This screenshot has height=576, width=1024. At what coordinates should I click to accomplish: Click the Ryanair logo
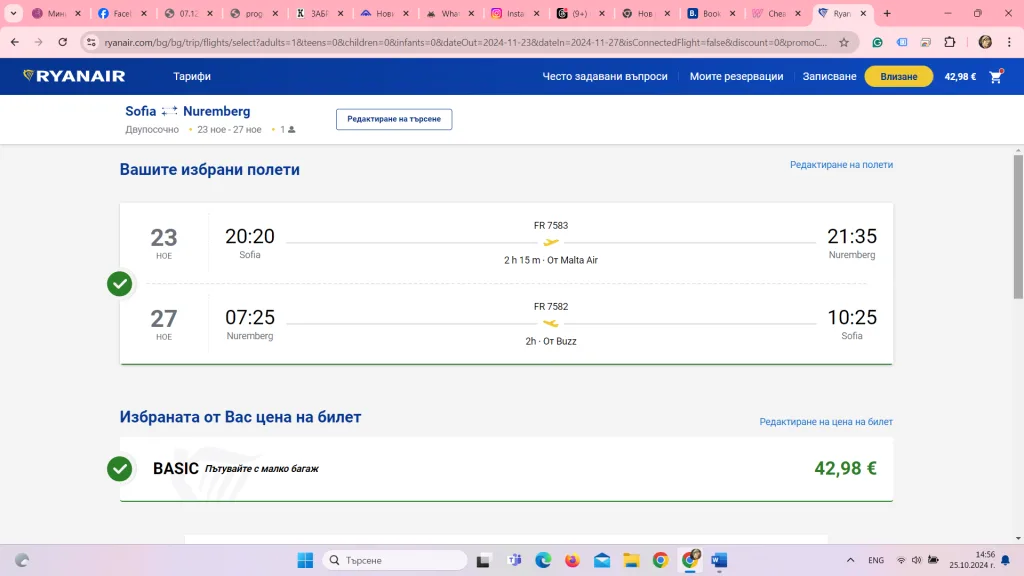[x=74, y=76]
